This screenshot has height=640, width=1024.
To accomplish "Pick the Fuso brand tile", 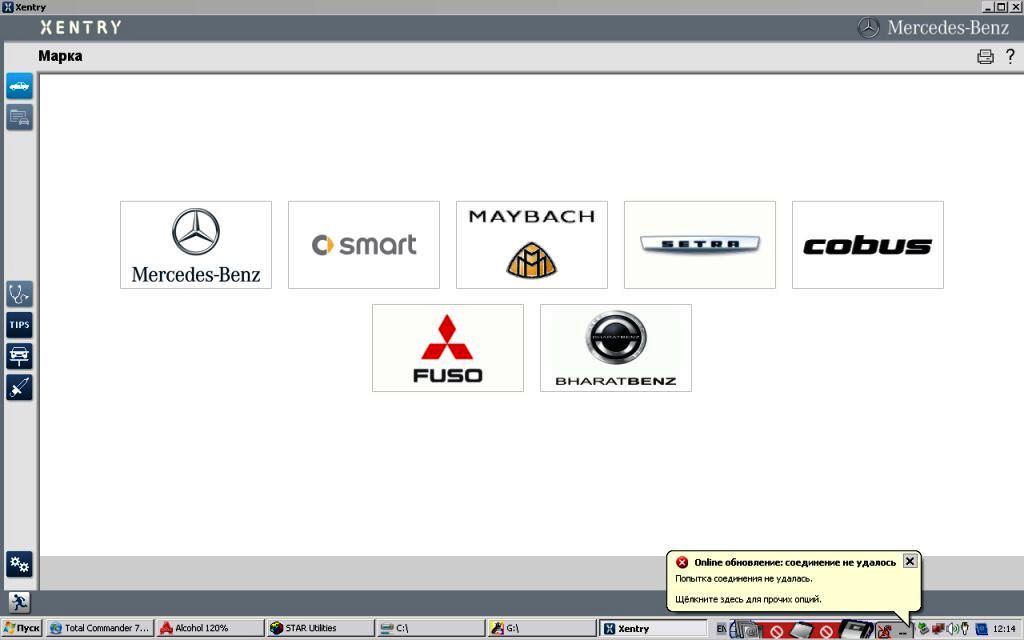I will pos(447,348).
